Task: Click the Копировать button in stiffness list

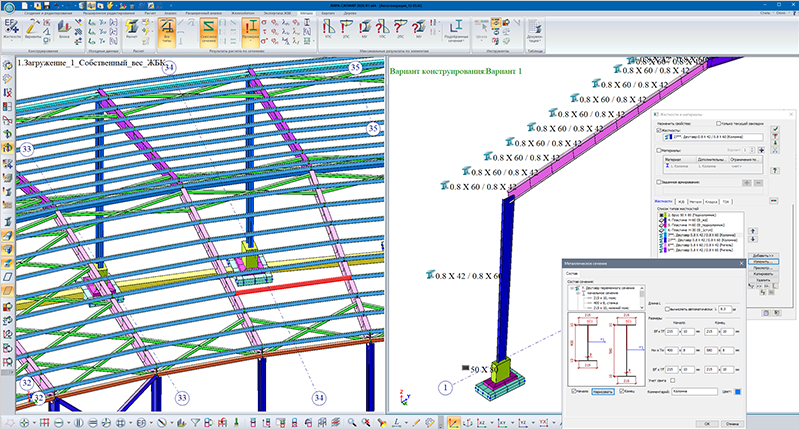Action: tap(763, 274)
